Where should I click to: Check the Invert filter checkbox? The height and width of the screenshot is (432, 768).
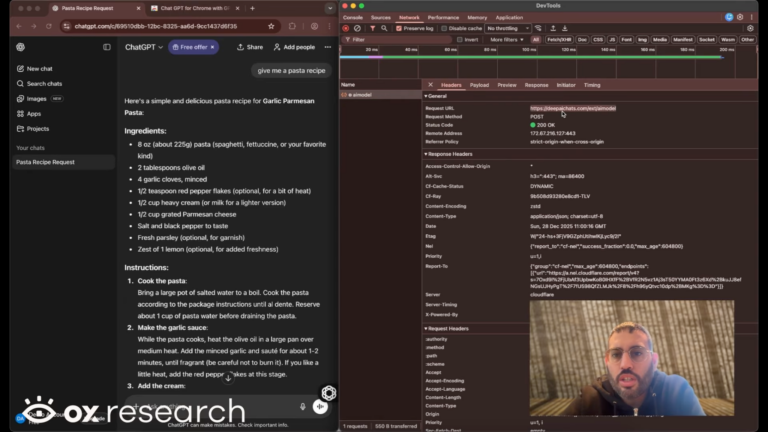[459, 40]
